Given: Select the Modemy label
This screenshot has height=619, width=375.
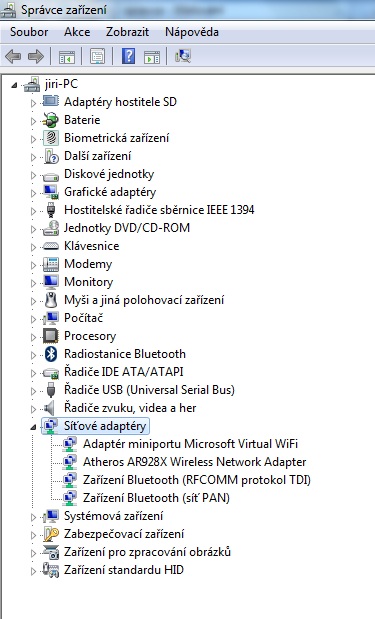Looking at the screenshot, I should pos(88,264).
